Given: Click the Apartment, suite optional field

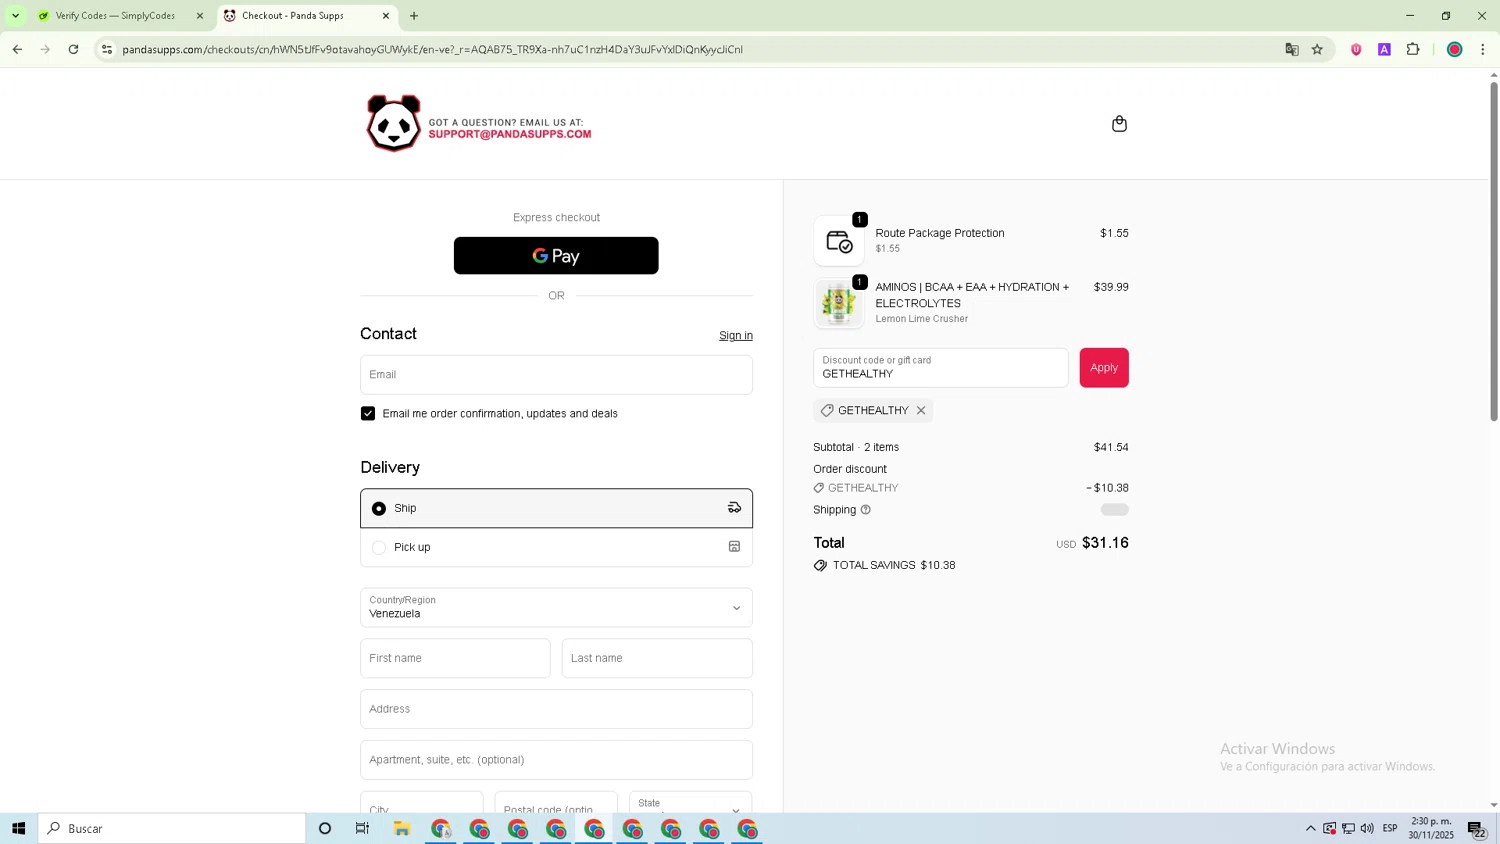Looking at the screenshot, I should point(556,760).
